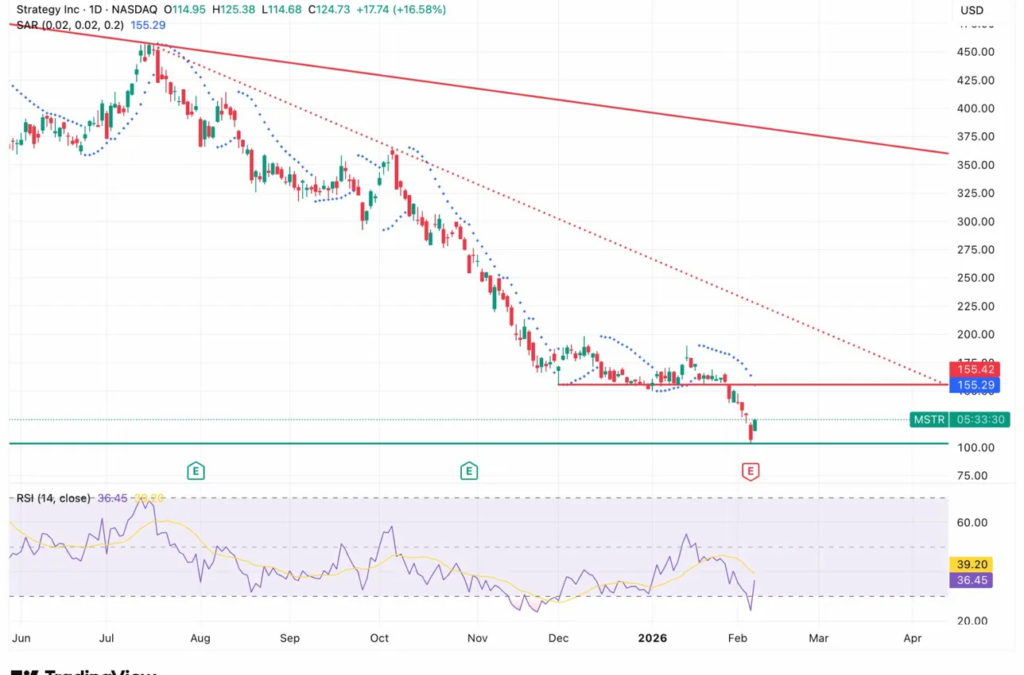Click the blue 155.29 SAR price label
The width and height of the screenshot is (1024, 675).
coord(975,385)
